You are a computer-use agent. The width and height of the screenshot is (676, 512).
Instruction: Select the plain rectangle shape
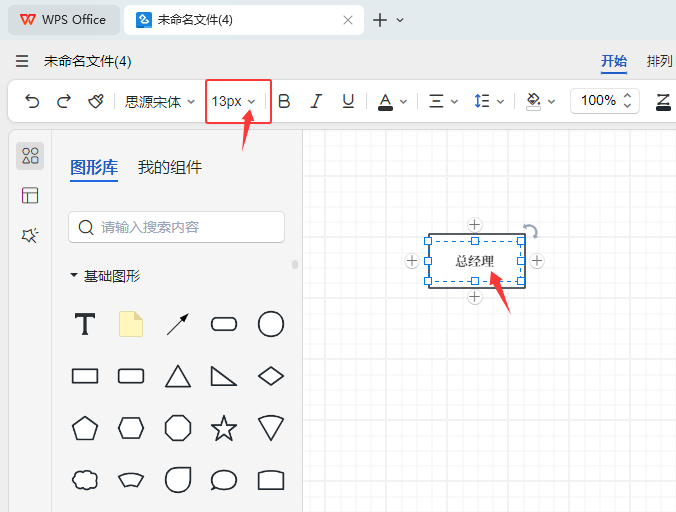(85, 376)
